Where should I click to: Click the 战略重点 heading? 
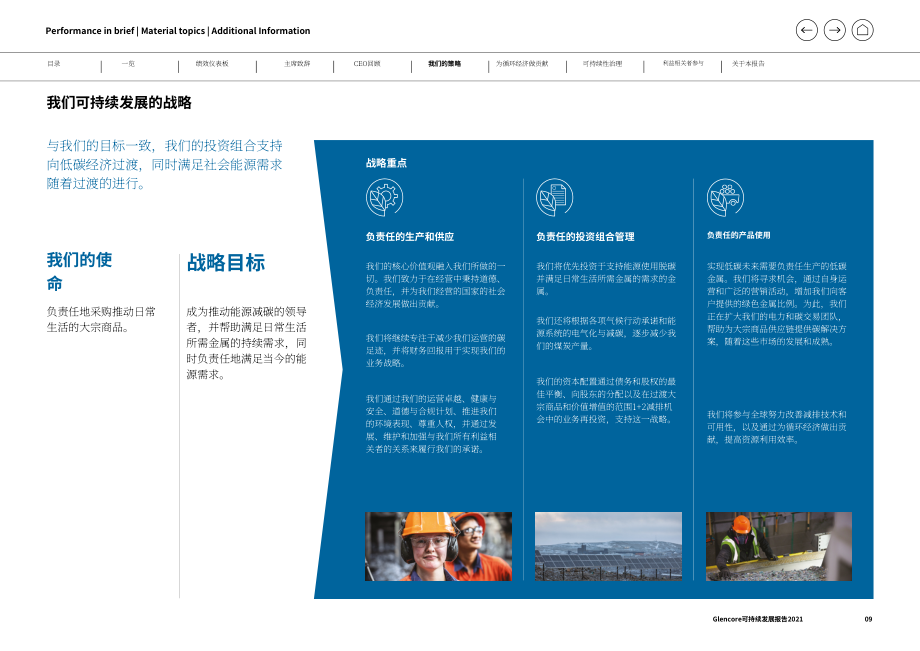point(386,163)
